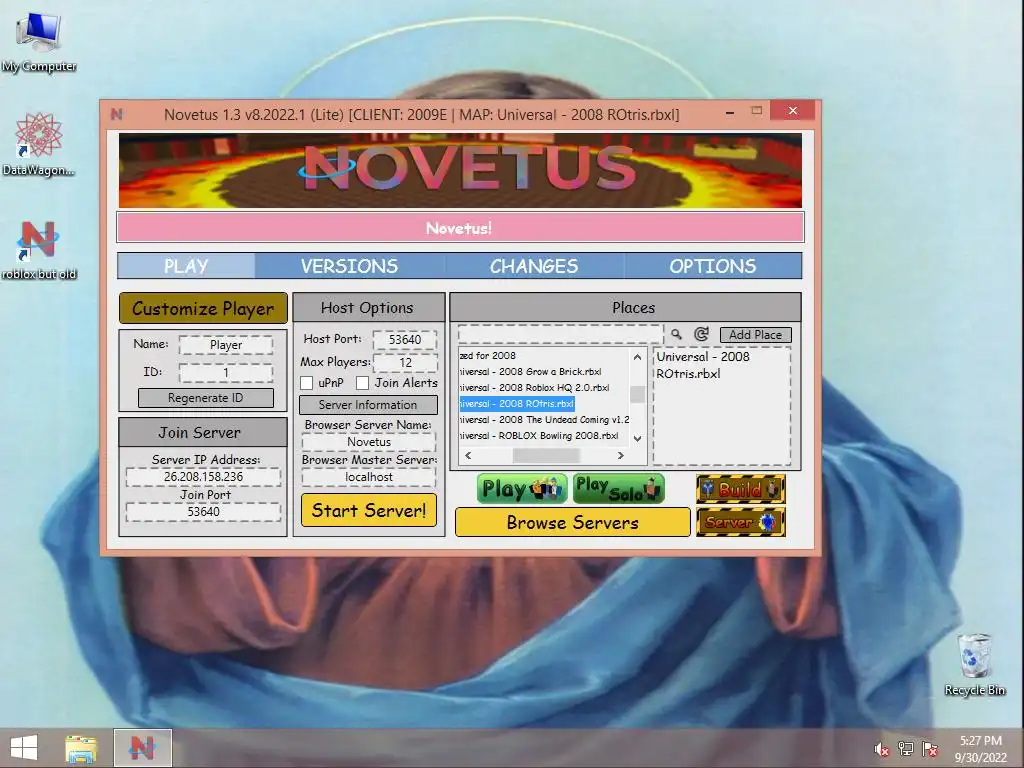Click the Start Server! button

(x=369, y=510)
